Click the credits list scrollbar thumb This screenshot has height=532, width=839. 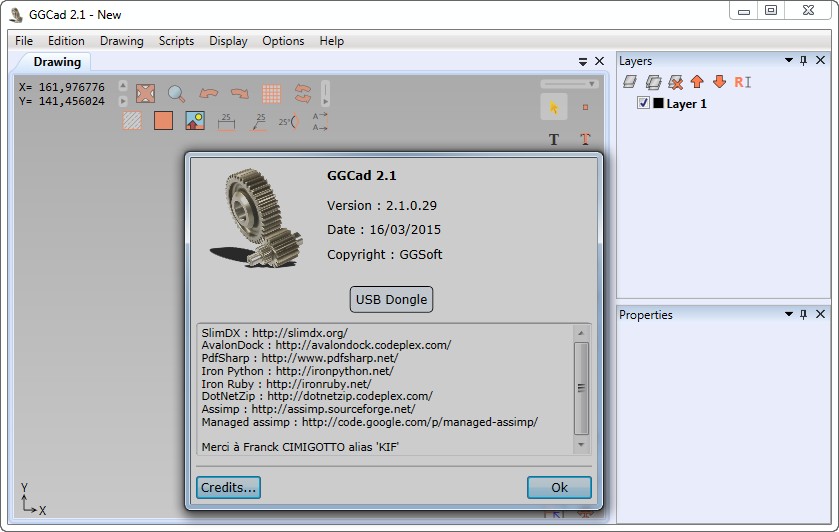(x=581, y=389)
